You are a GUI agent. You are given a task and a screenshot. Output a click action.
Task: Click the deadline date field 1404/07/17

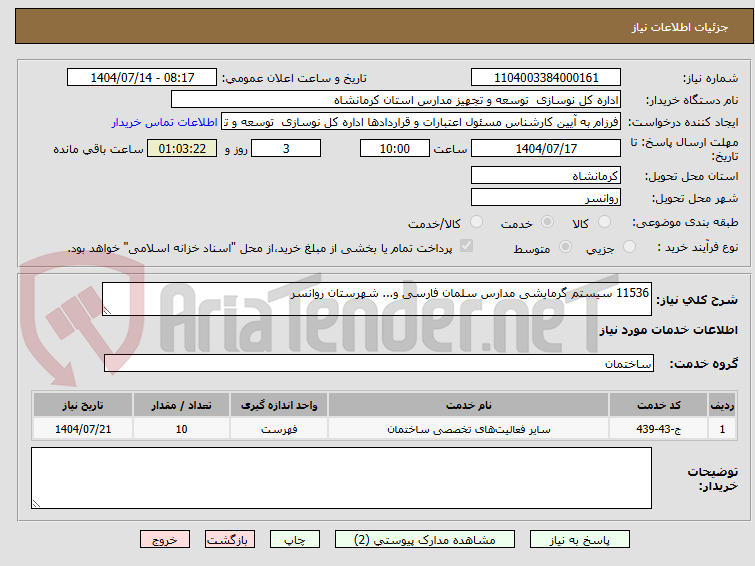[546, 148]
